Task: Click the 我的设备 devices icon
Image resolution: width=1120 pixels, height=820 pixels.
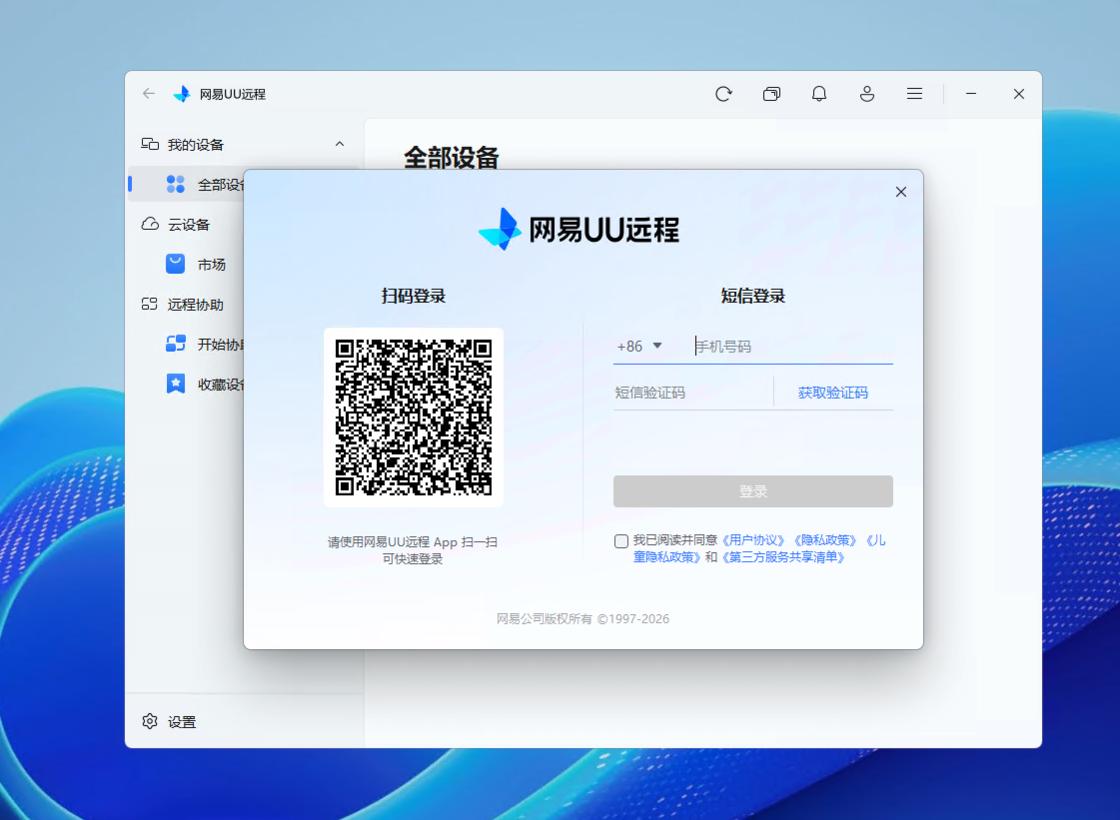Action: 150,144
